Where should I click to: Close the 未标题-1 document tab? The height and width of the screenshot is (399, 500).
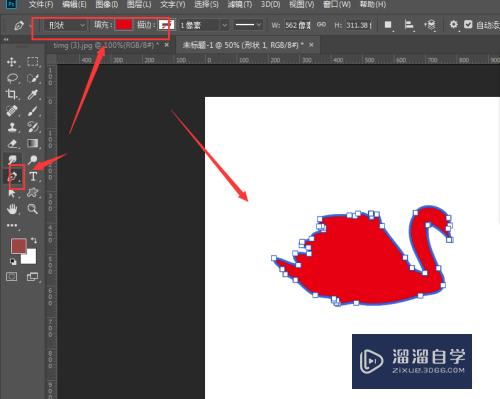click(x=311, y=45)
